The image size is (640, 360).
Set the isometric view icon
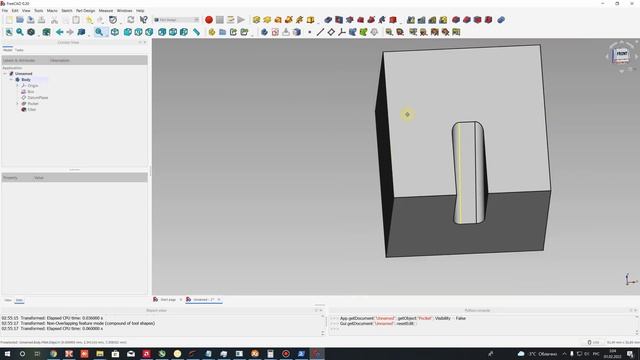tap(115, 32)
